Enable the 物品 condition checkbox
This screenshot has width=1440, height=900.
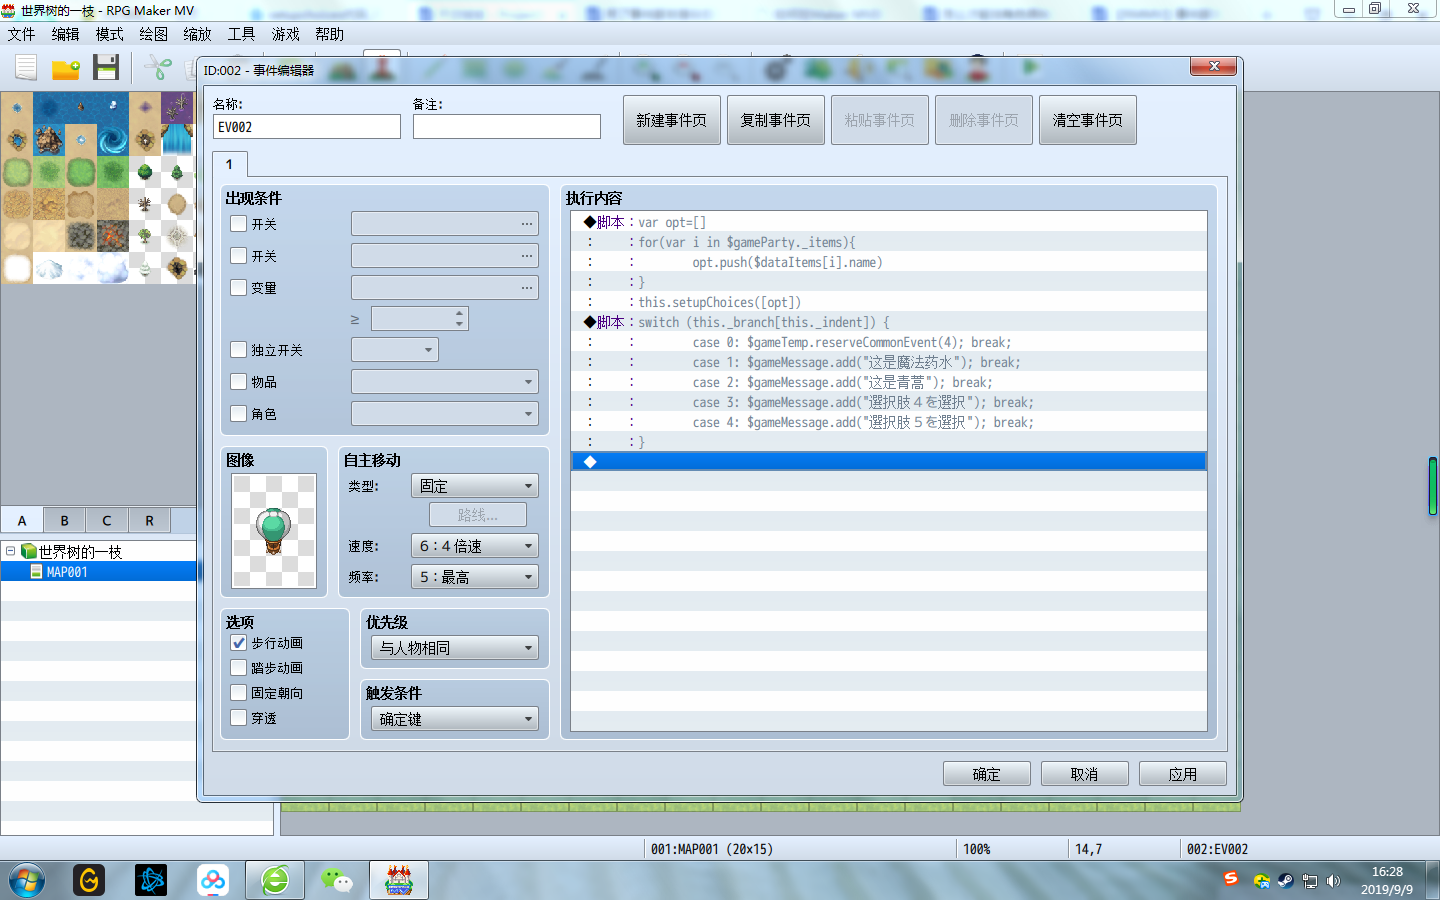239,381
